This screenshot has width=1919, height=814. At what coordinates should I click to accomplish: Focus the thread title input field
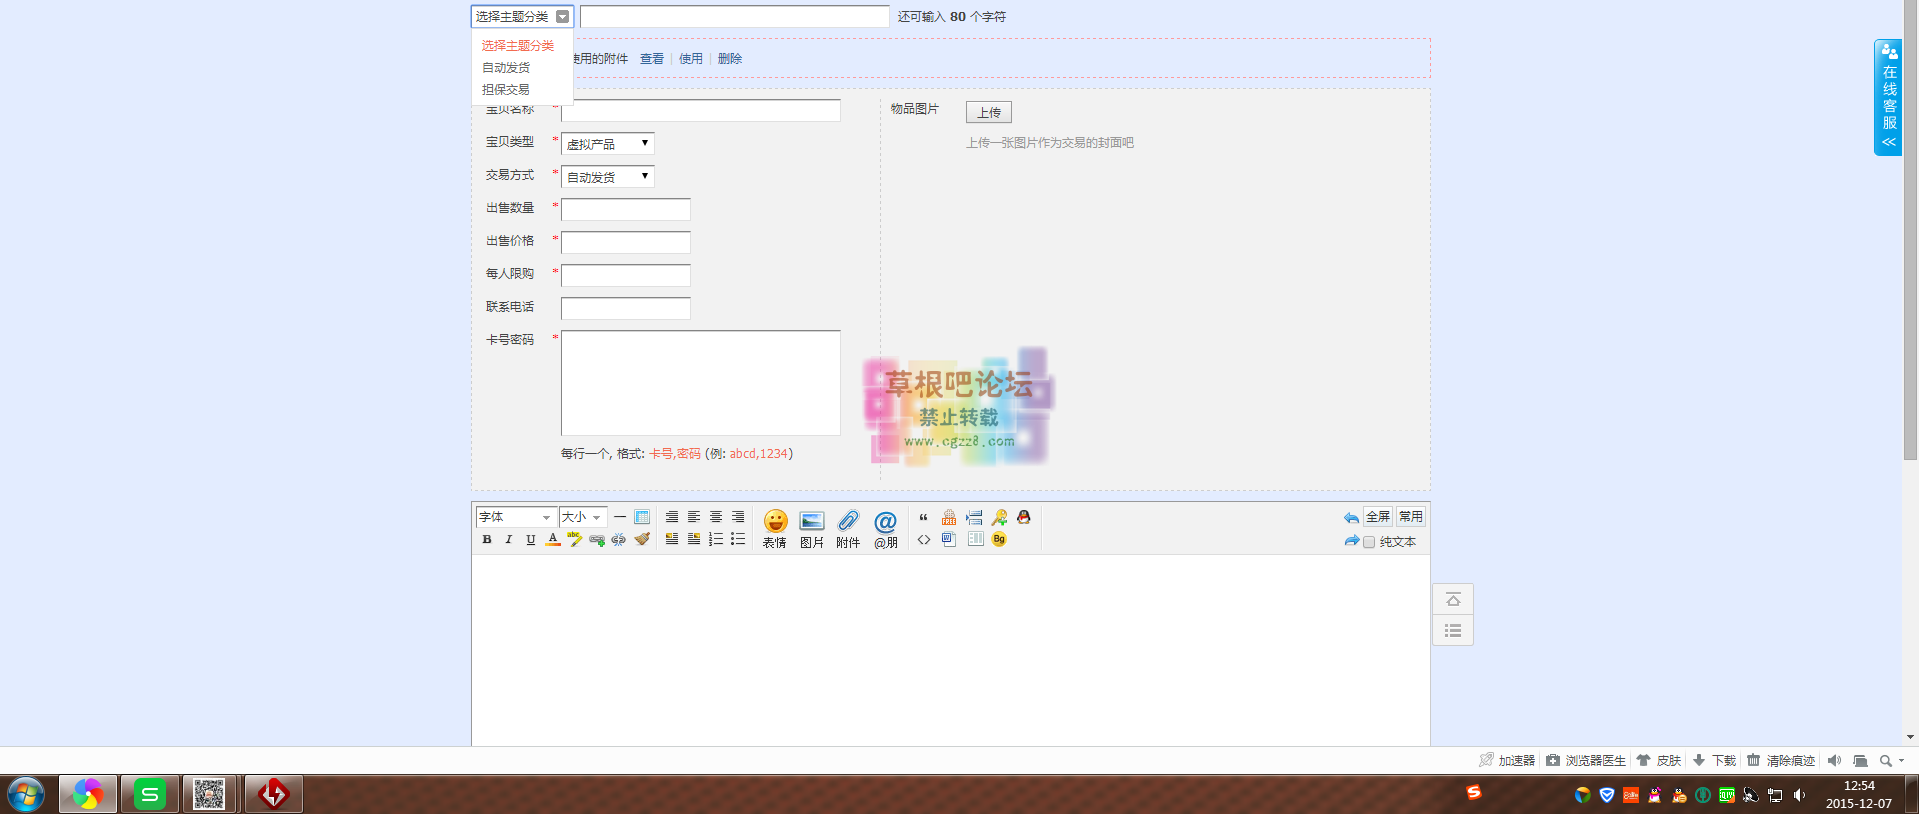click(735, 16)
